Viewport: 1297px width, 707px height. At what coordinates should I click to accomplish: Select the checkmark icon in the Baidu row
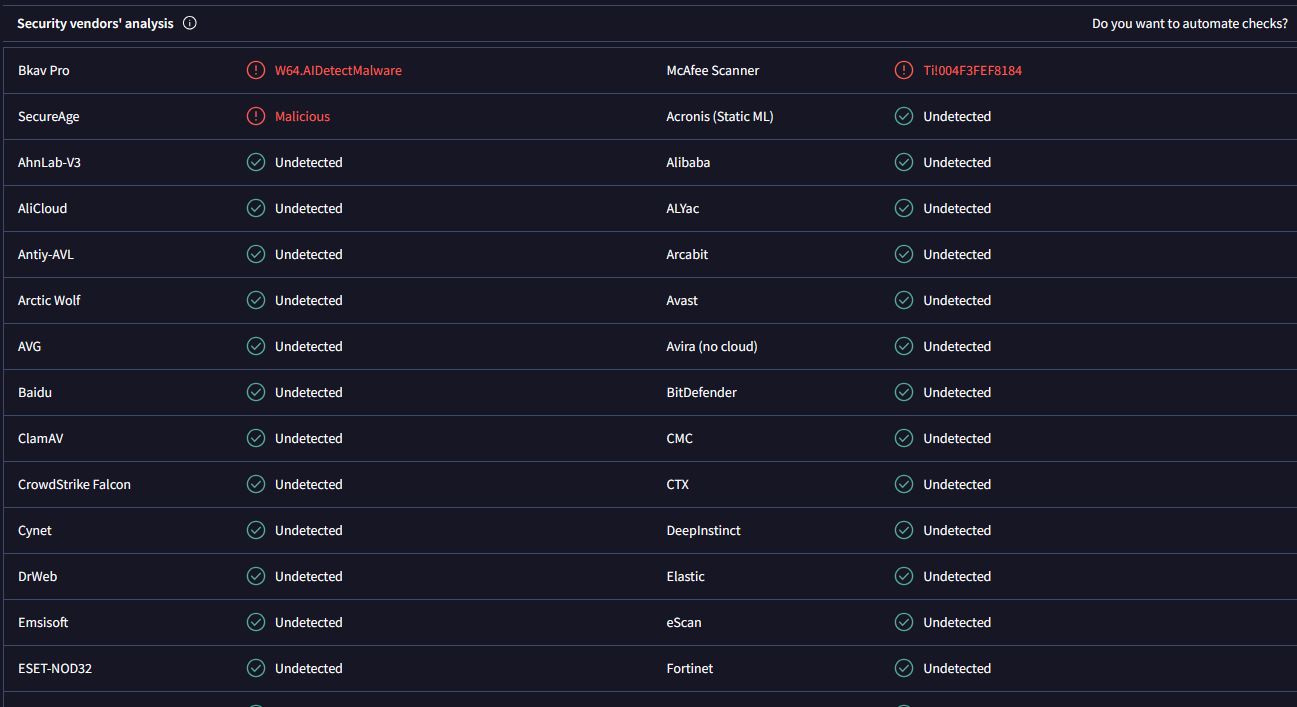[256, 392]
